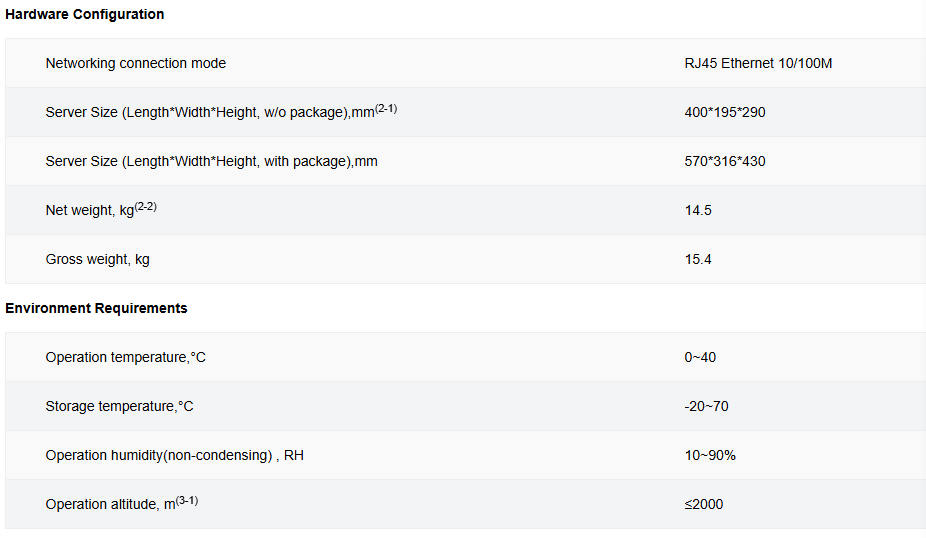Click the ≤2000 operation altitude value
Image resolution: width=926 pixels, height=538 pixels.
pyautogui.click(x=704, y=504)
